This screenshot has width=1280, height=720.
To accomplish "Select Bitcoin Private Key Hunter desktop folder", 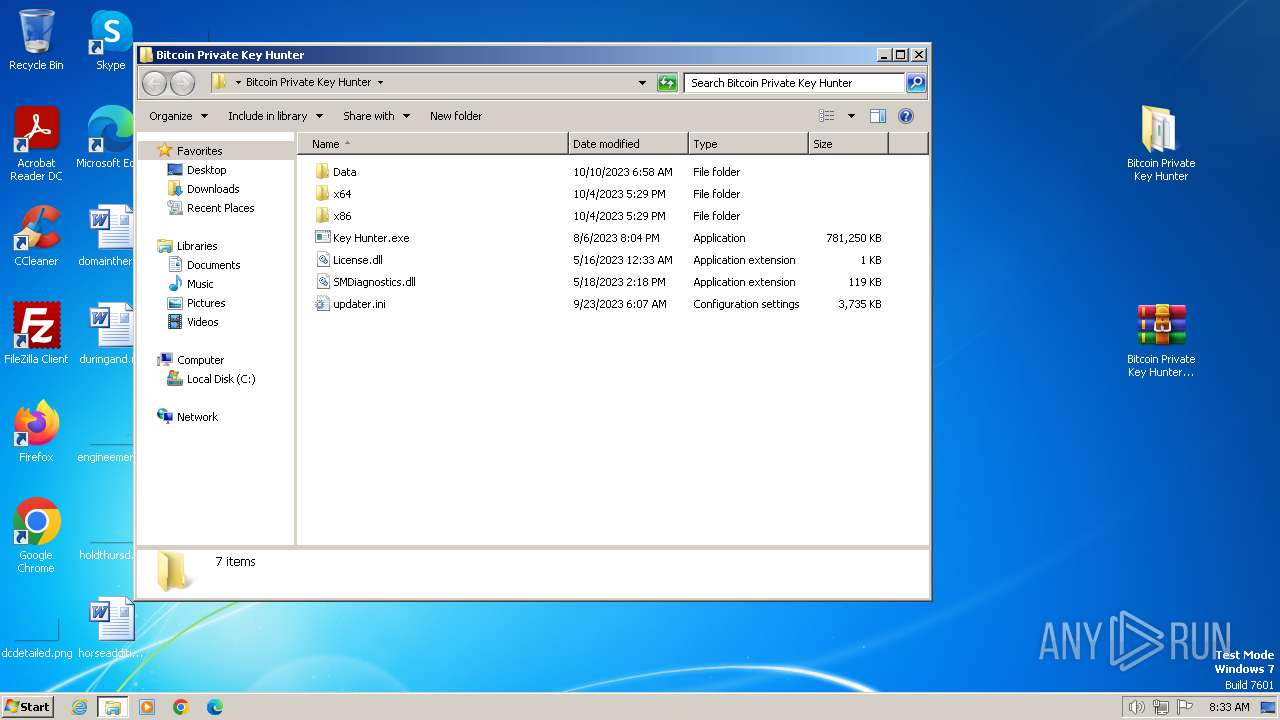I will coord(1161,143).
